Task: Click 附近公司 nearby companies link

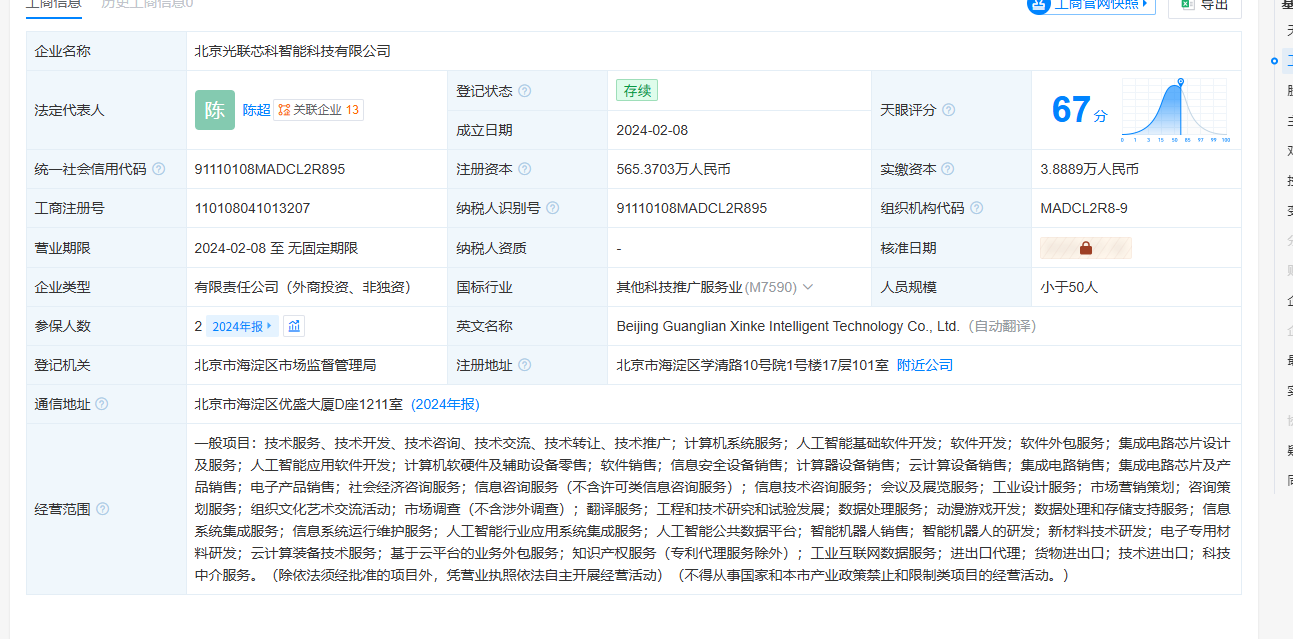Action: [925, 365]
